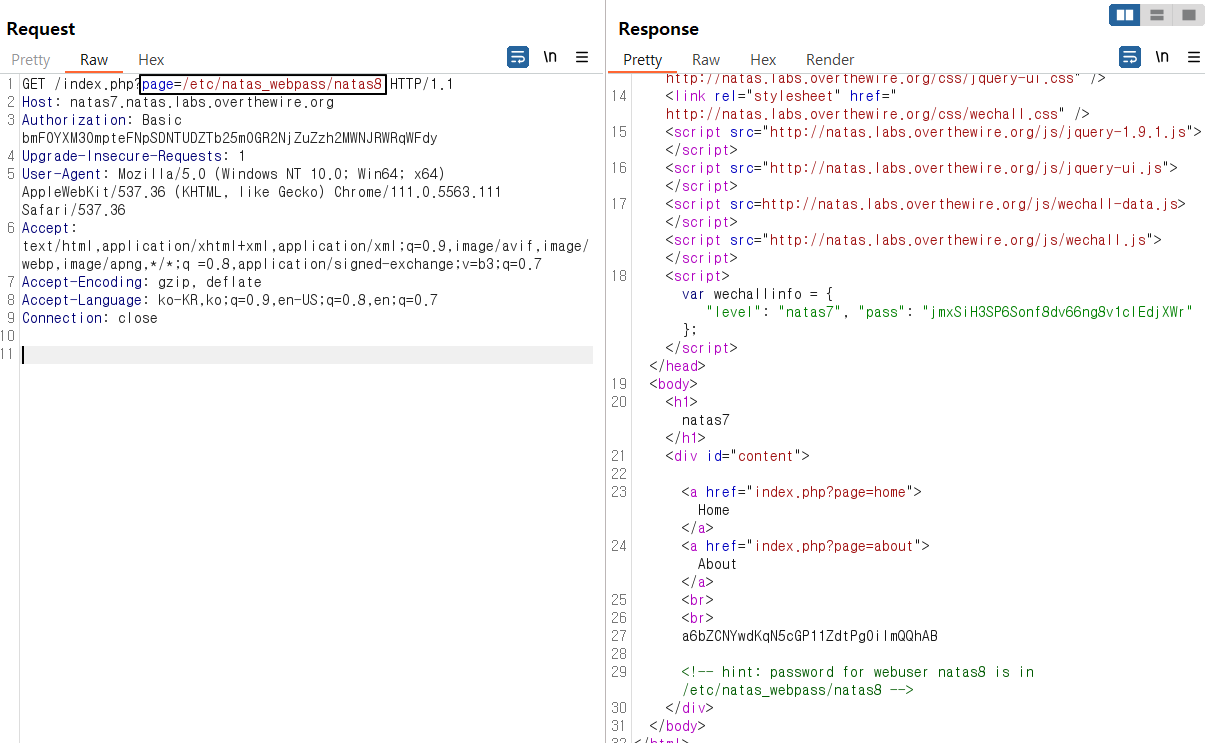Show non-printable characters in Response panel

click(1162, 57)
